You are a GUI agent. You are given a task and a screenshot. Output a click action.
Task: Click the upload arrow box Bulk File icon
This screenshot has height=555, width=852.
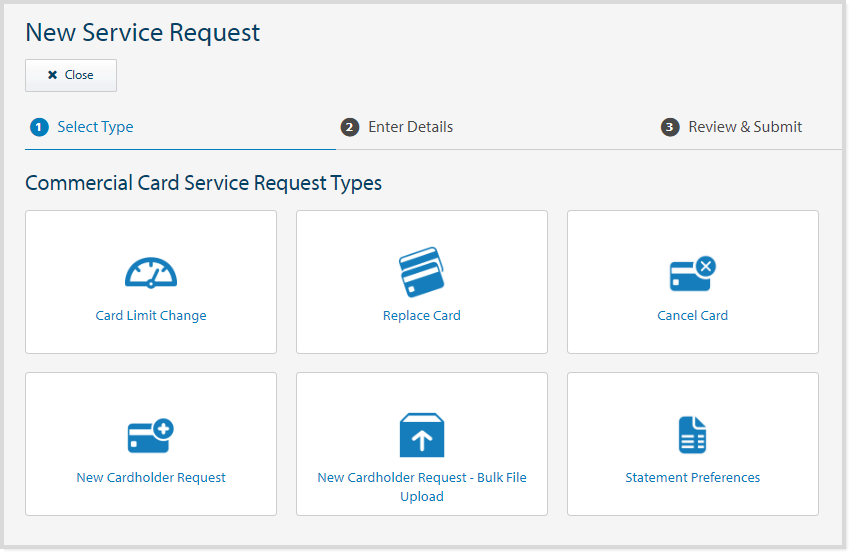(x=421, y=435)
